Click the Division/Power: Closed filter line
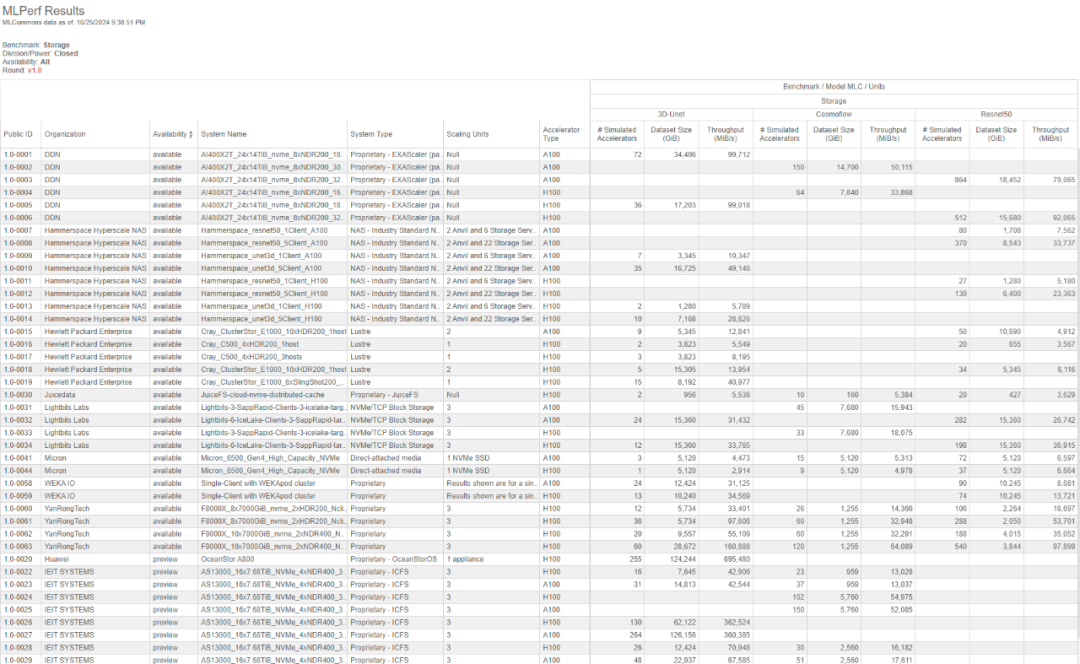1080x664 pixels. coord(40,54)
